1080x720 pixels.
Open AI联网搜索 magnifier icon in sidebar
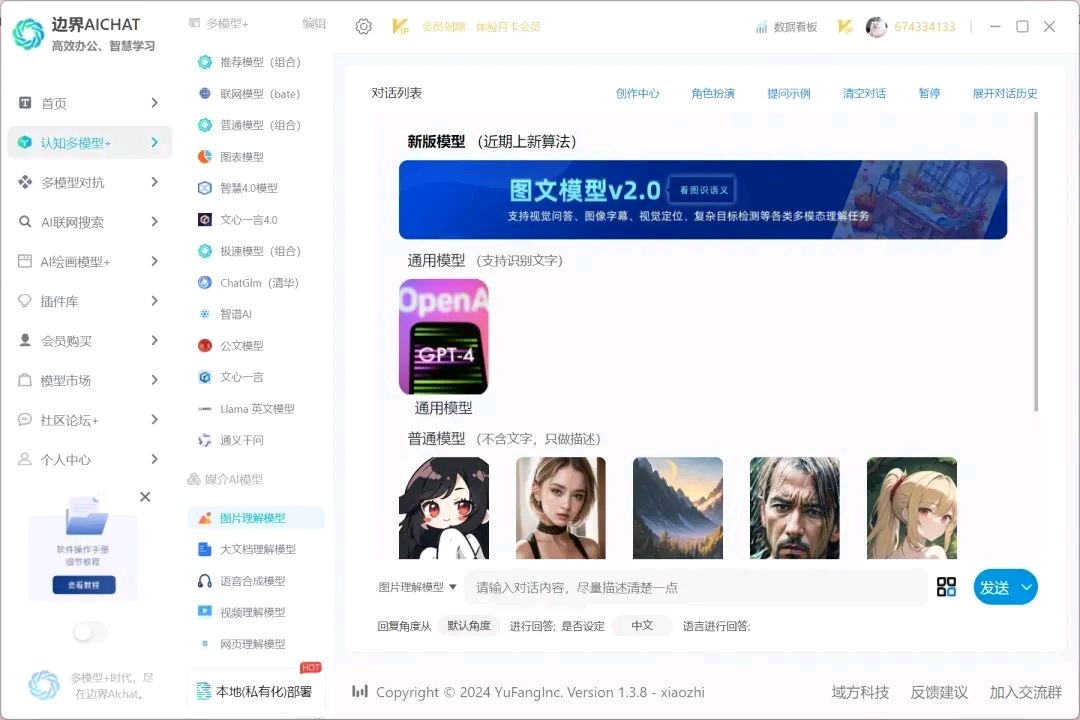(x=25, y=222)
